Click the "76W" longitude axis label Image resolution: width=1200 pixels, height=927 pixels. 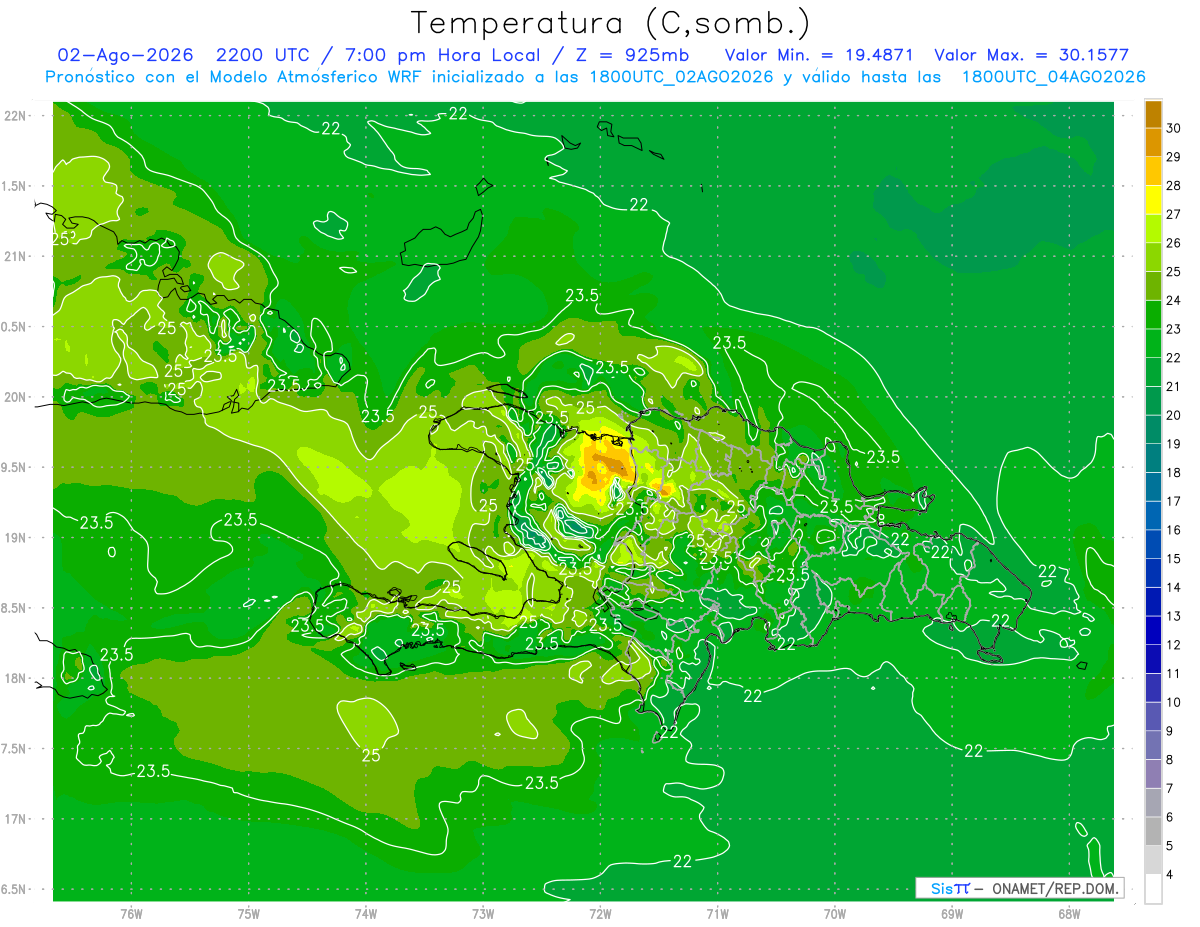click(x=131, y=913)
